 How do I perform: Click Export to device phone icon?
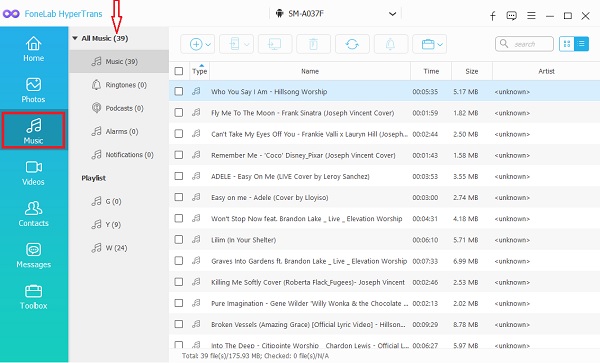tap(234, 44)
